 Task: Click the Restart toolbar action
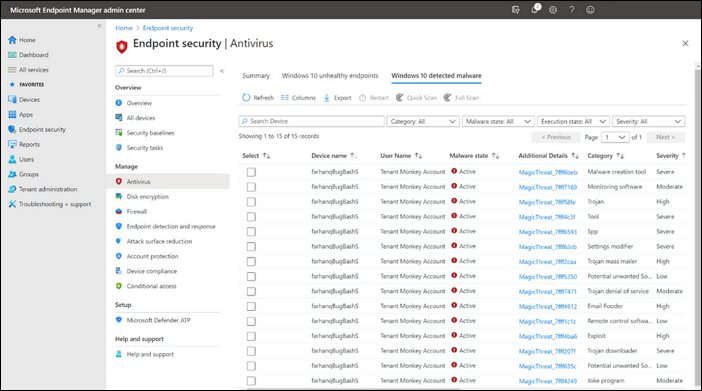(x=374, y=98)
